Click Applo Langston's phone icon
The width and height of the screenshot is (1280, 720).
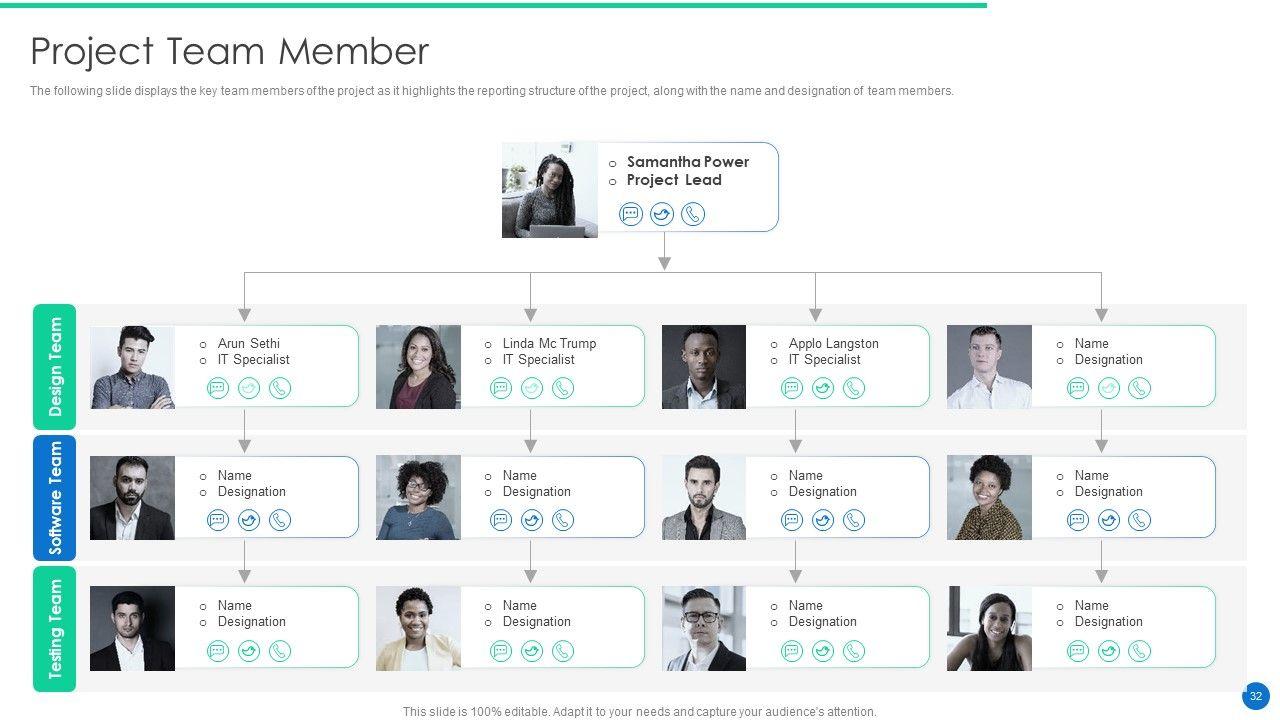pyautogui.click(x=854, y=388)
